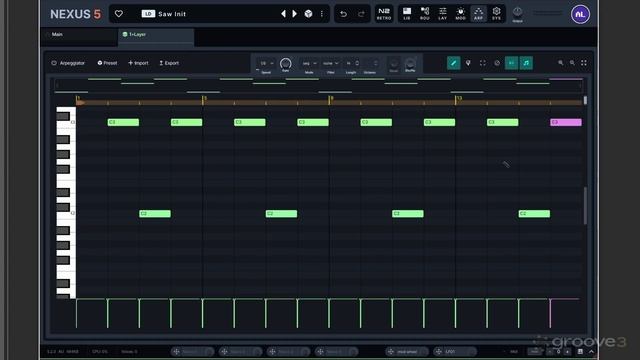Open the Speed dropdown
The height and width of the screenshot is (360, 640).
(267, 63)
